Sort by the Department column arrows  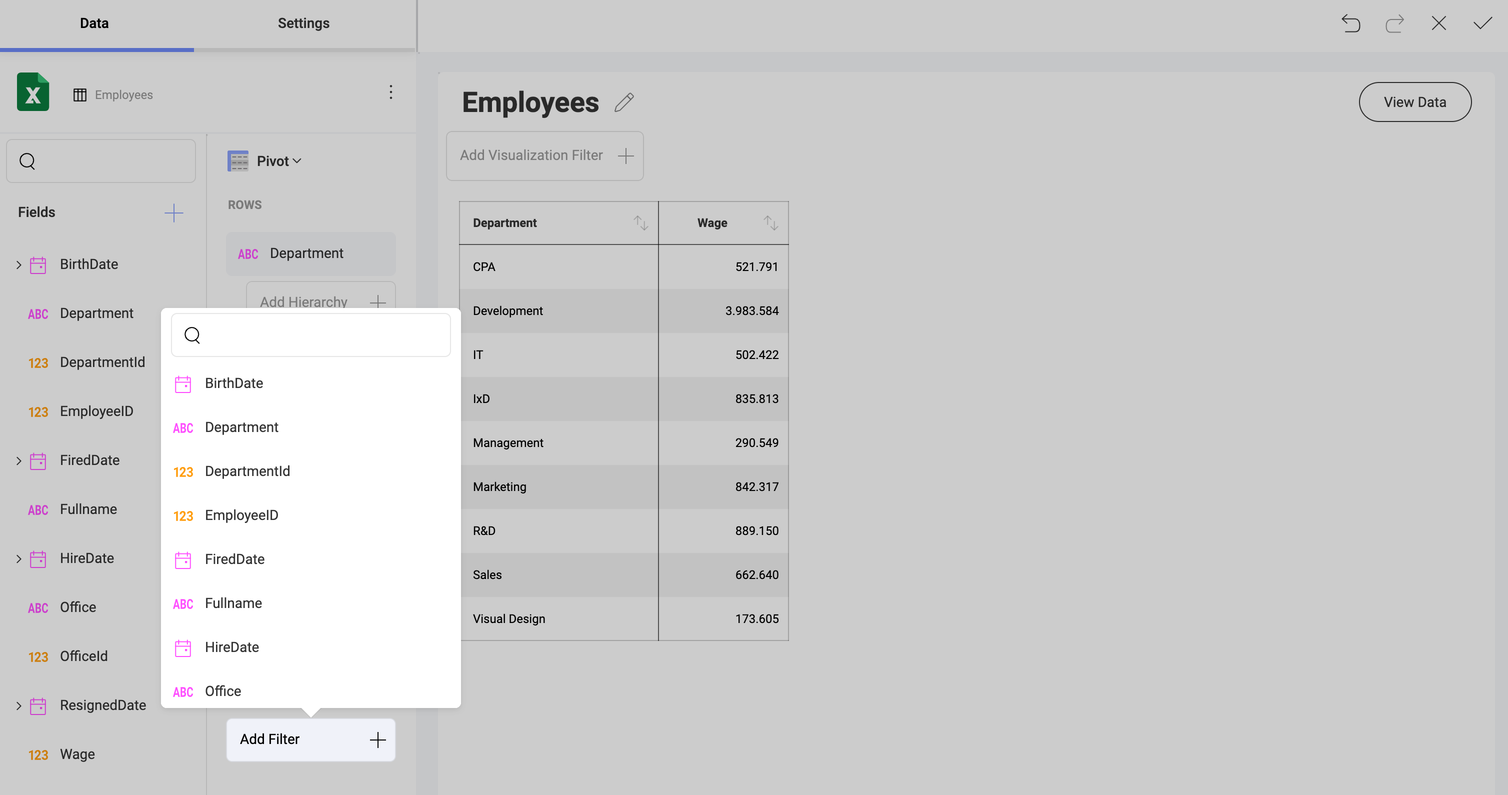point(641,223)
